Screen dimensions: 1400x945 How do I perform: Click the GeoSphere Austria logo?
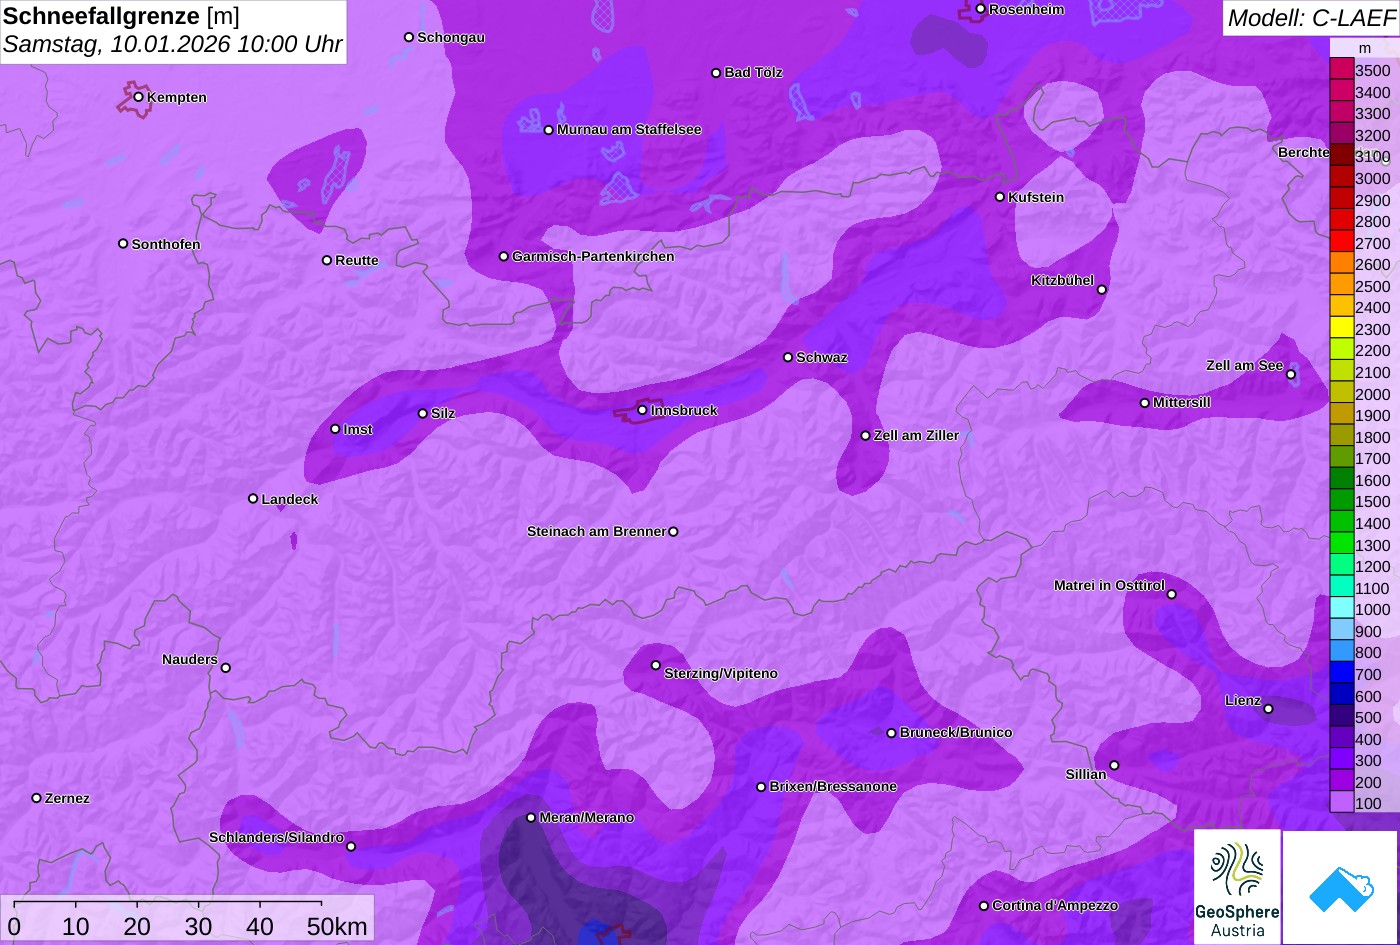(1237, 886)
